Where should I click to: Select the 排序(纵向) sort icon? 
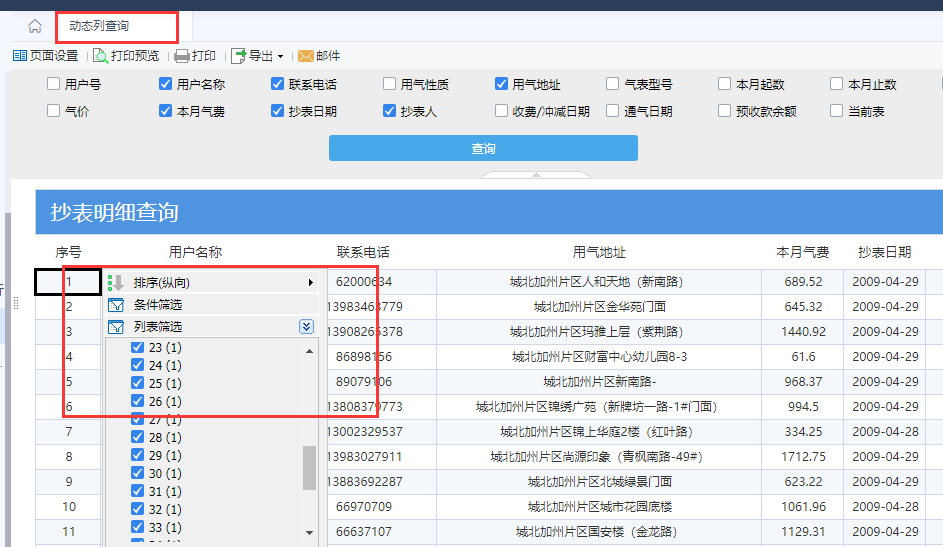click(115, 283)
